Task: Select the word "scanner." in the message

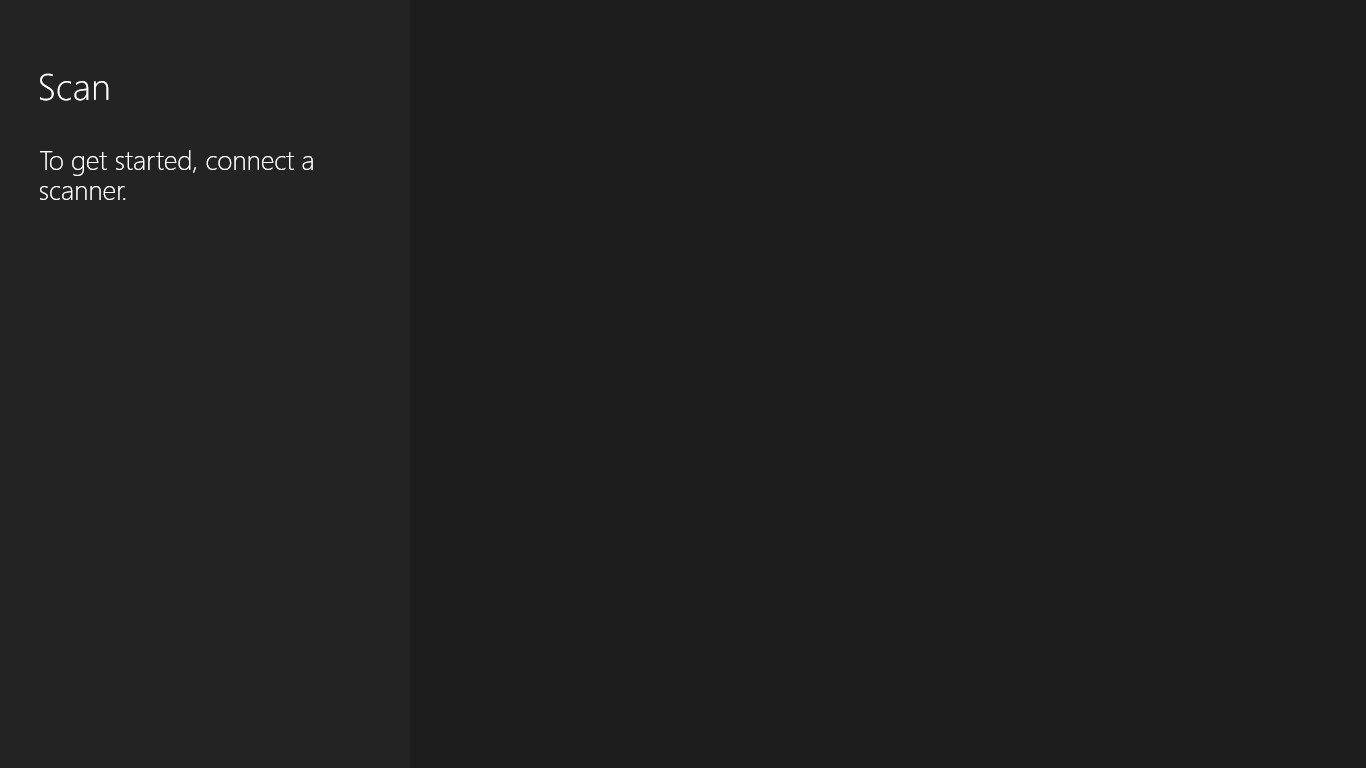Action: point(83,191)
